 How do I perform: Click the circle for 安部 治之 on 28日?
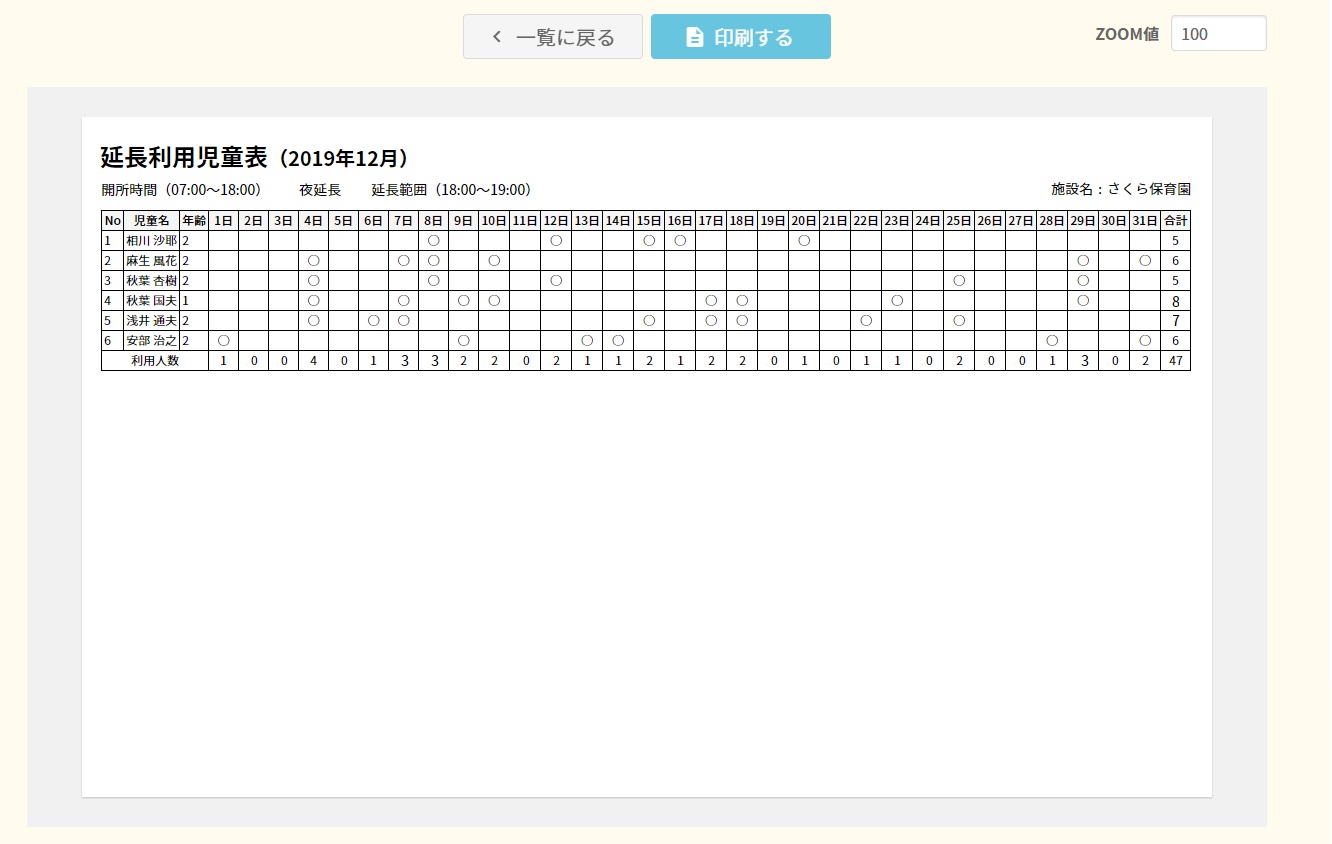[1052, 341]
